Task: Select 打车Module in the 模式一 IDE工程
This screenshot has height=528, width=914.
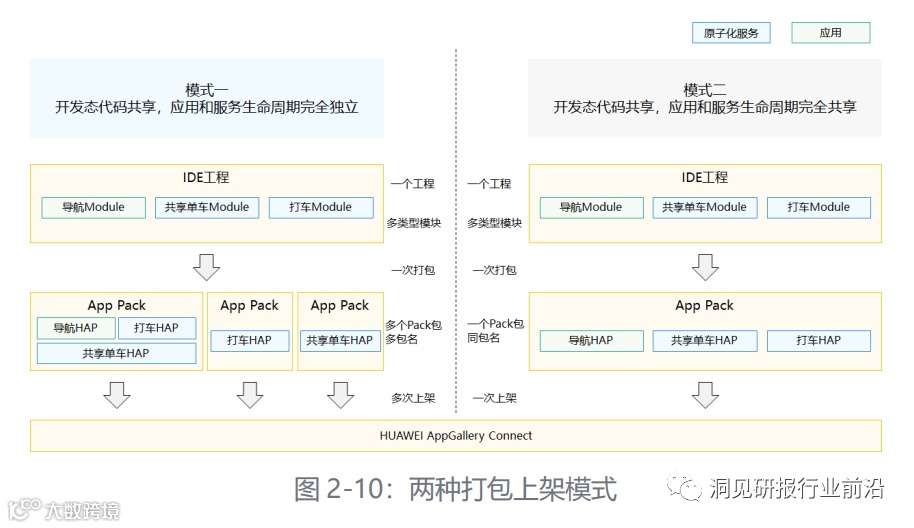Action: click(x=321, y=207)
